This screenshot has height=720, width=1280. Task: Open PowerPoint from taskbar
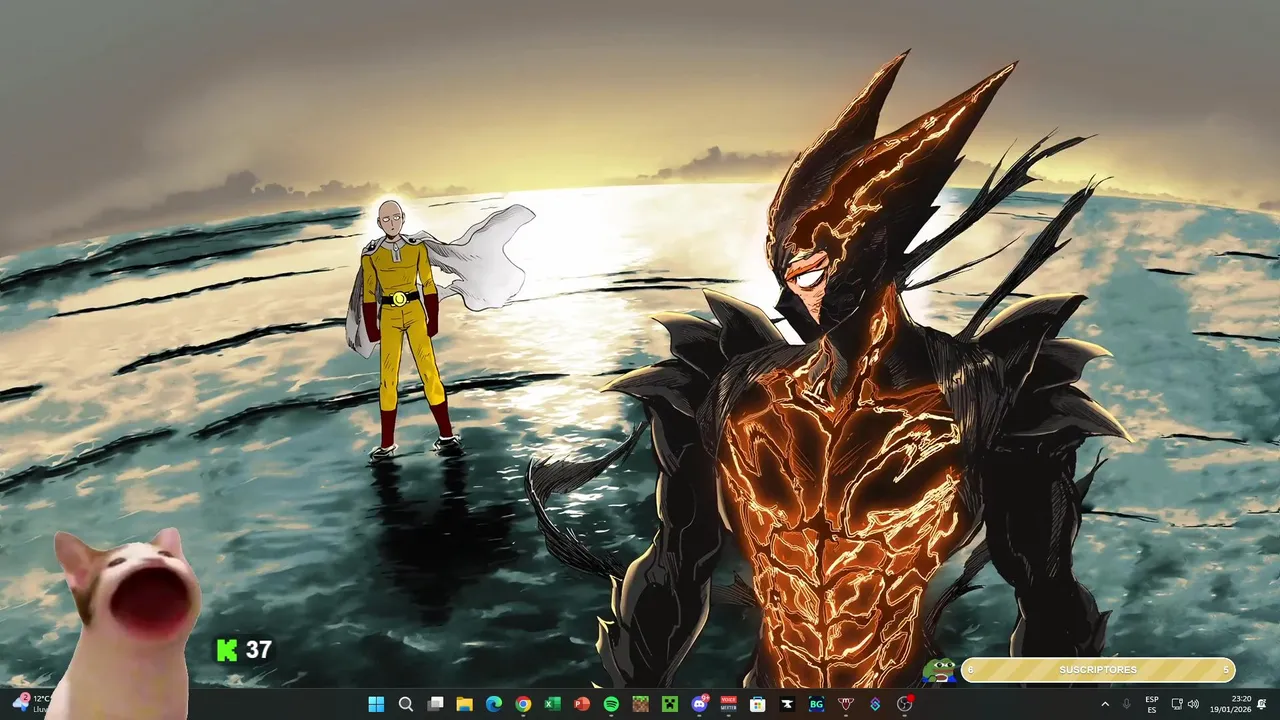pos(582,704)
